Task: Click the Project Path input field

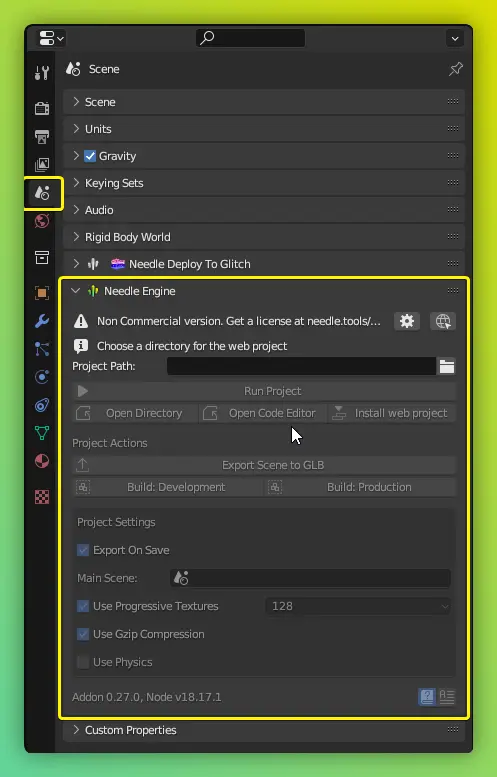Action: [x=301, y=366]
